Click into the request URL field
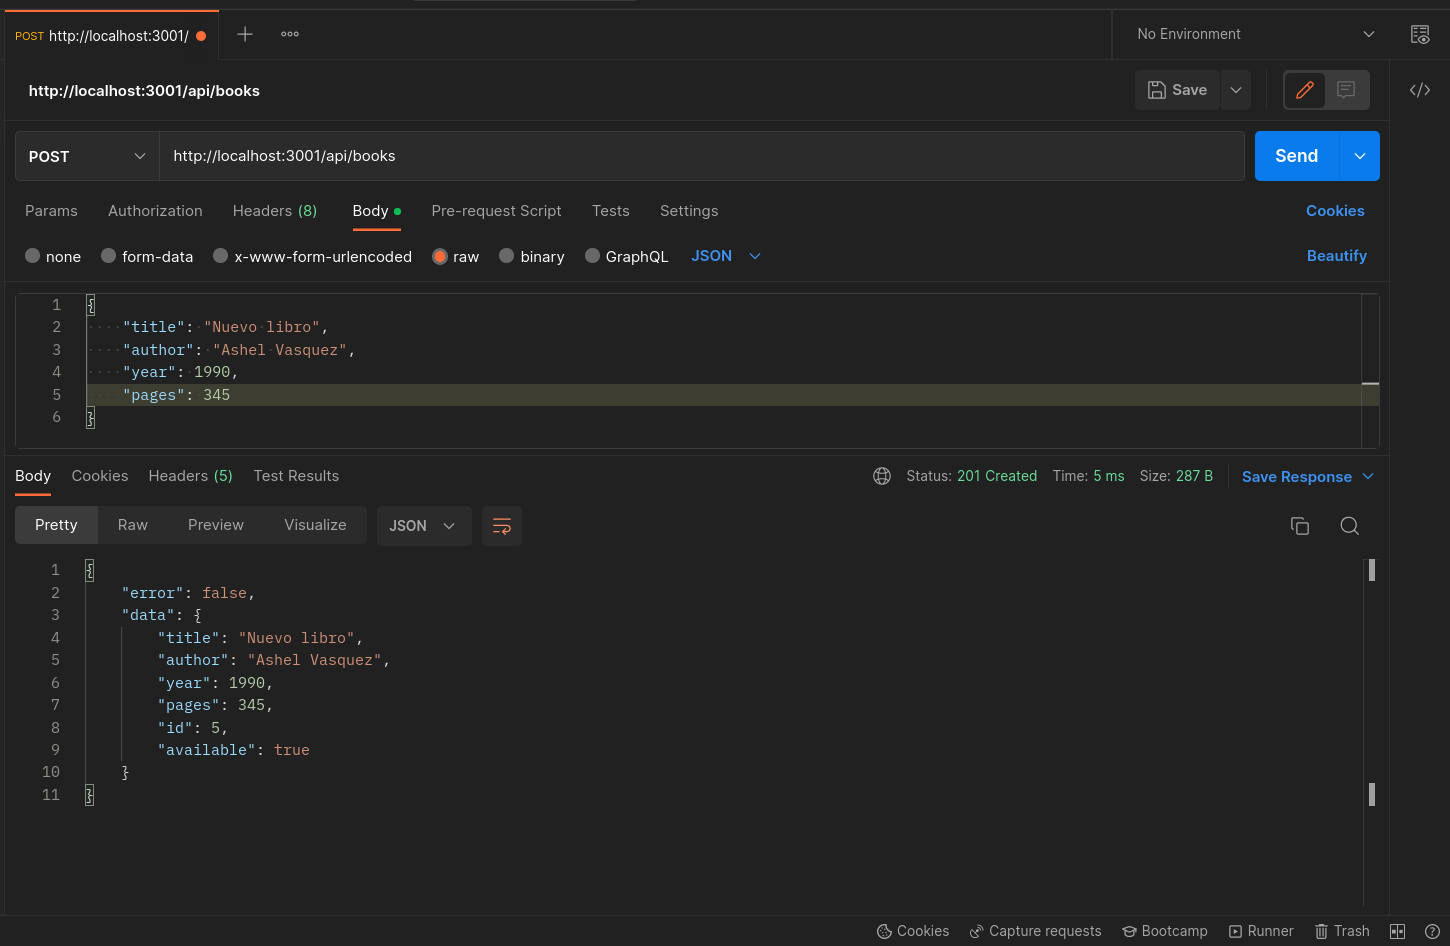This screenshot has height=946, width=1450. click(702, 156)
